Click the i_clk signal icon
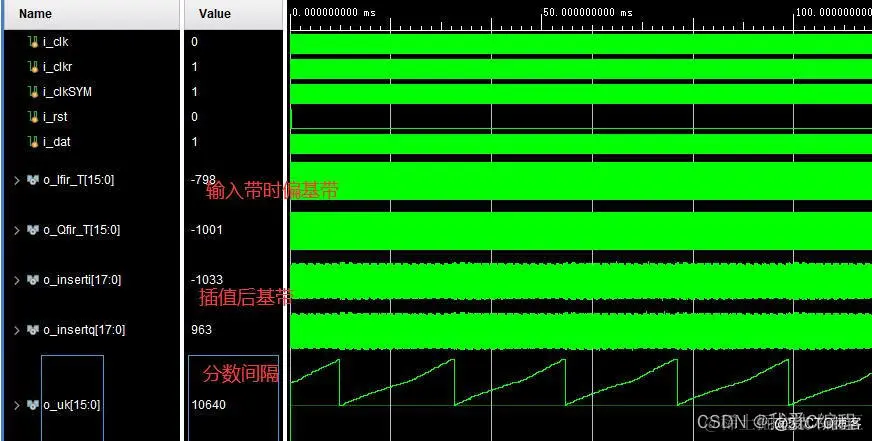This screenshot has width=872, height=441. pyautogui.click(x=33, y=42)
